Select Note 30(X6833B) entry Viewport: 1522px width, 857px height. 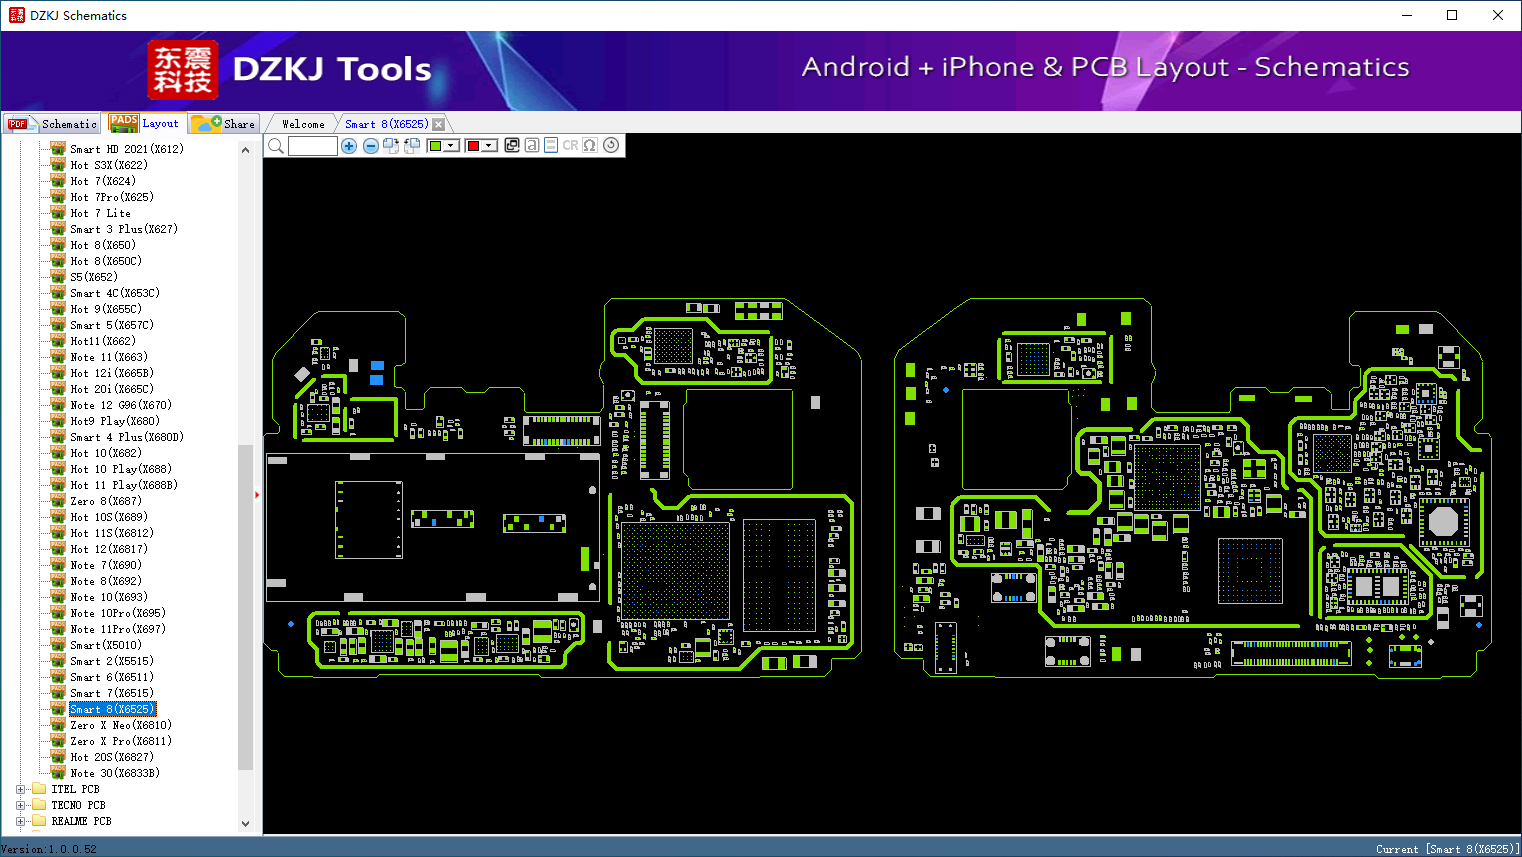coord(115,773)
